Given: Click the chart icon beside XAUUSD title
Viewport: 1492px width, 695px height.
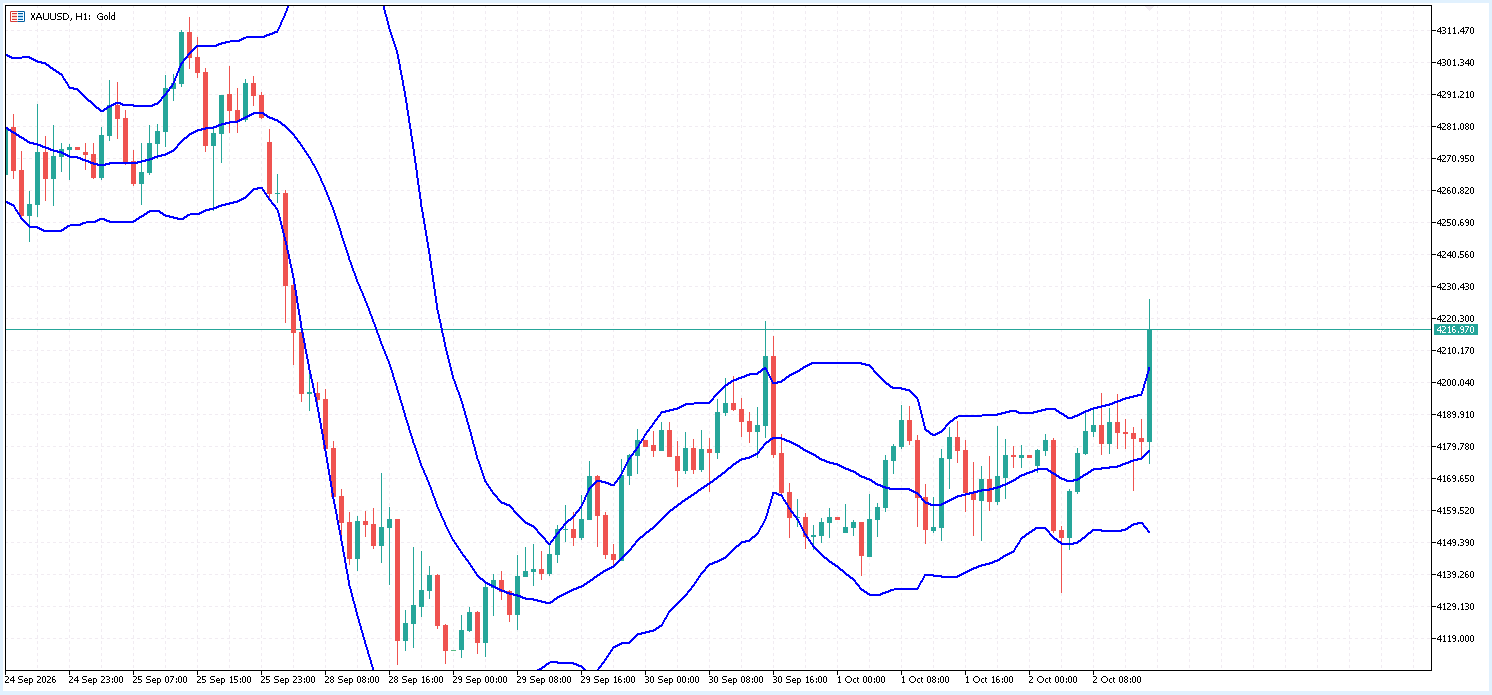Looking at the screenshot, I should point(17,16).
